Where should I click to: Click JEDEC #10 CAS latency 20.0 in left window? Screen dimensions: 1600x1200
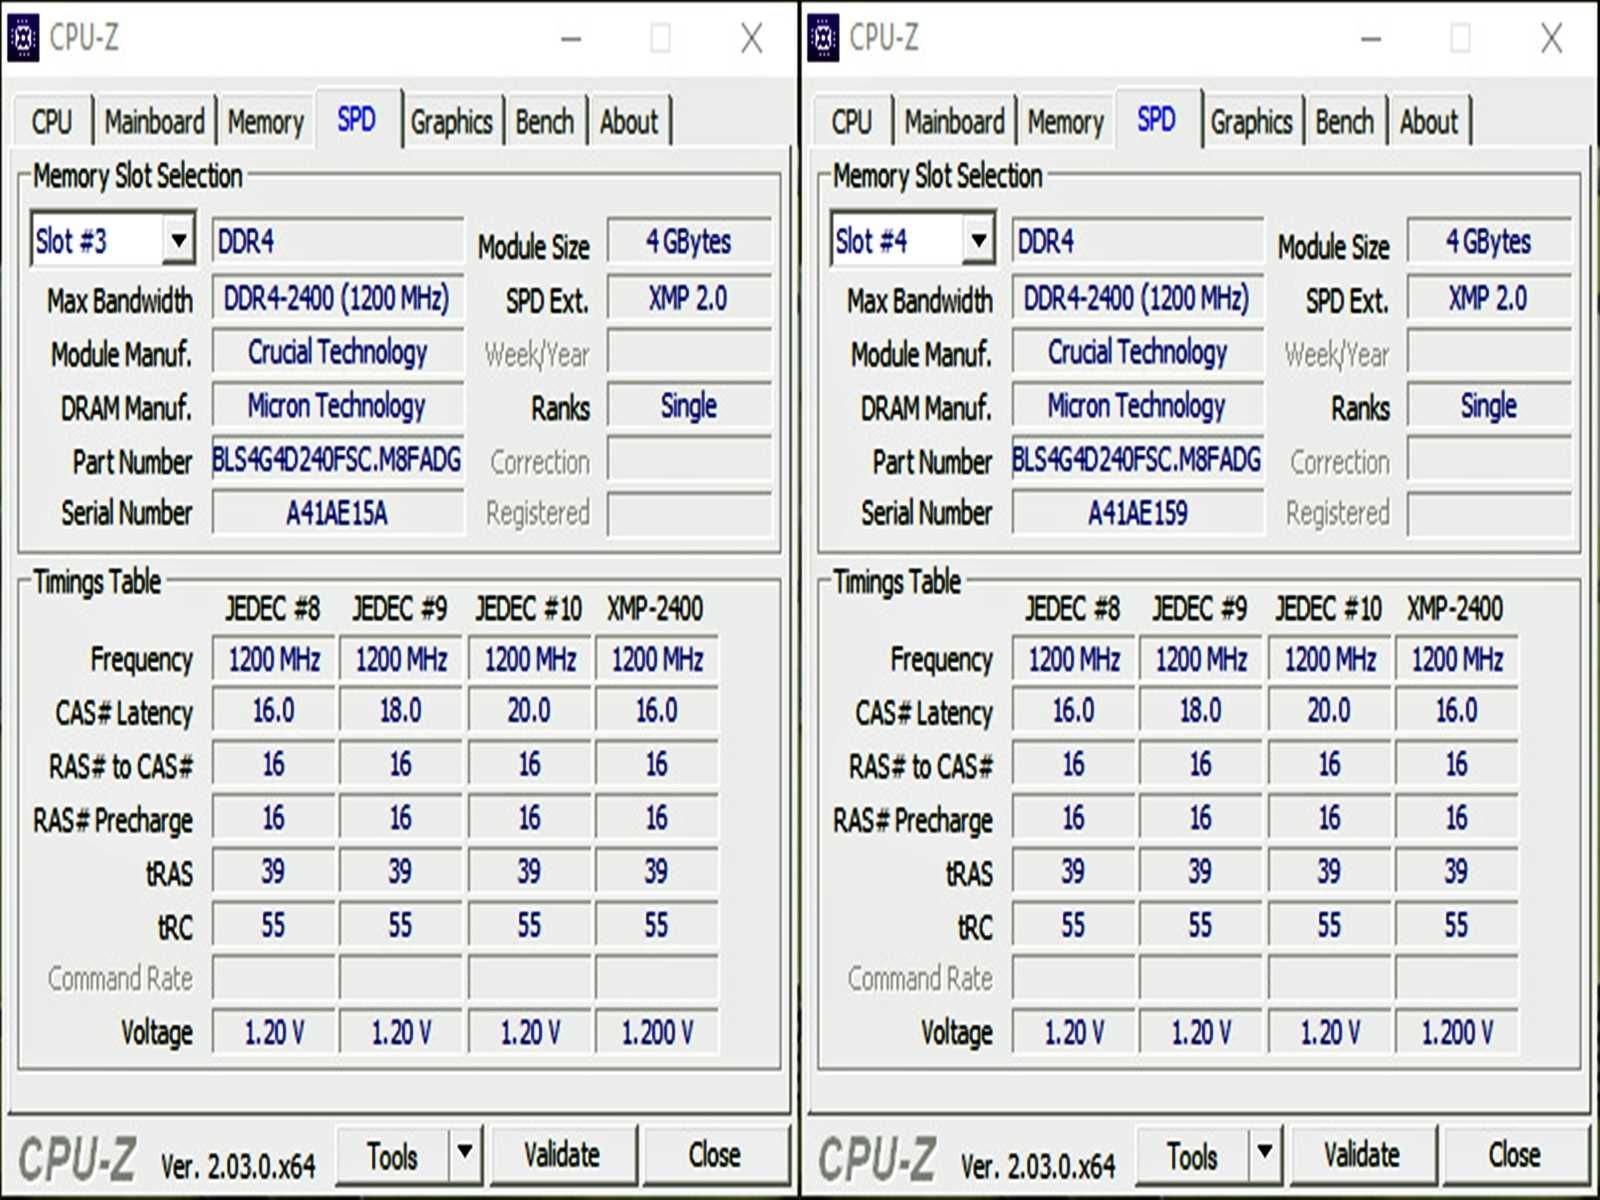(x=529, y=711)
